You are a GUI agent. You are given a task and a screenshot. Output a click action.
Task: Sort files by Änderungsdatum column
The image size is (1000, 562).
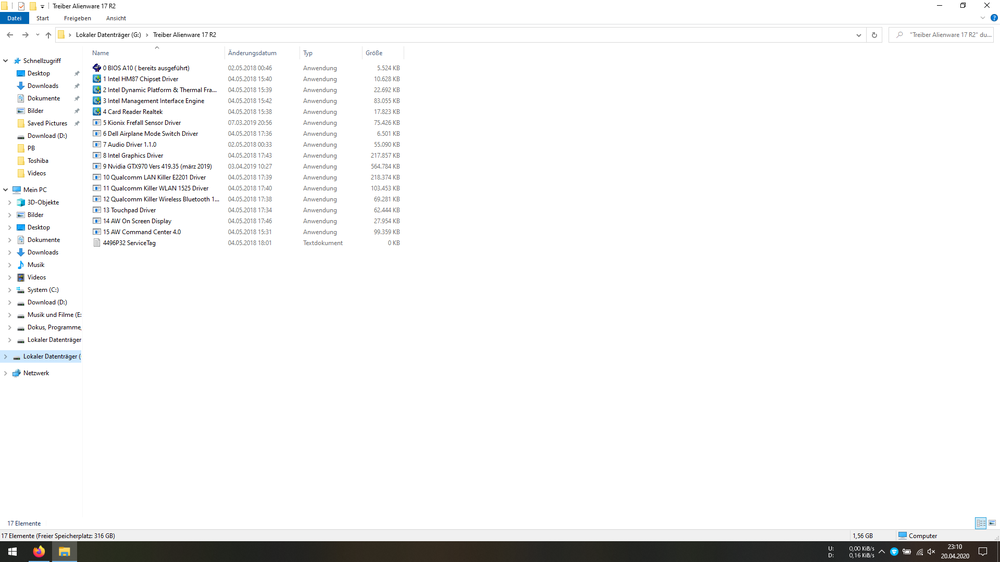coord(252,53)
